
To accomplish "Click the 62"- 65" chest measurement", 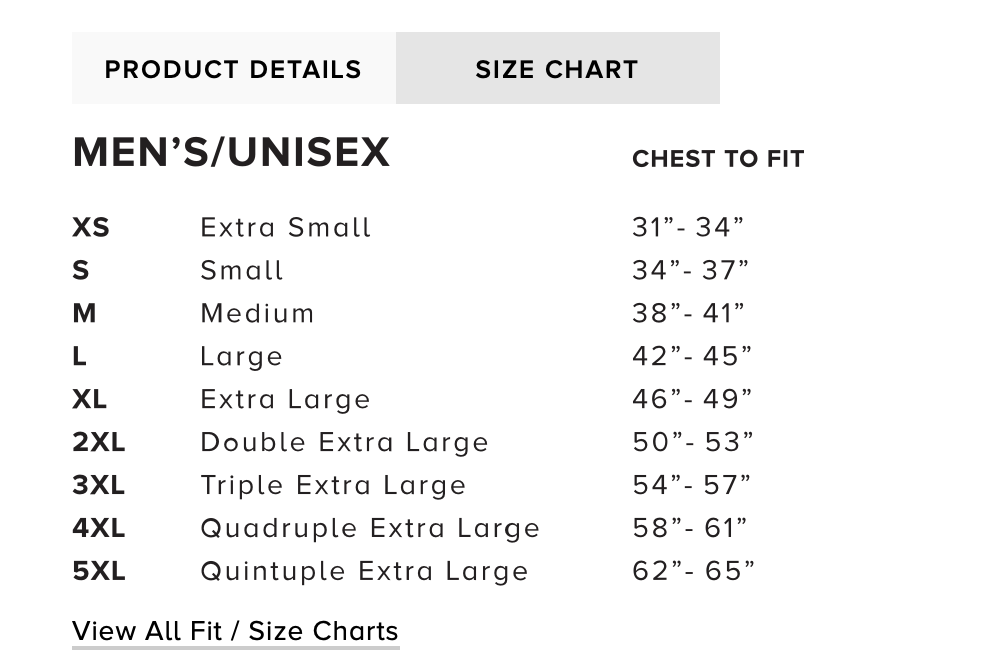I will click(694, 572).
